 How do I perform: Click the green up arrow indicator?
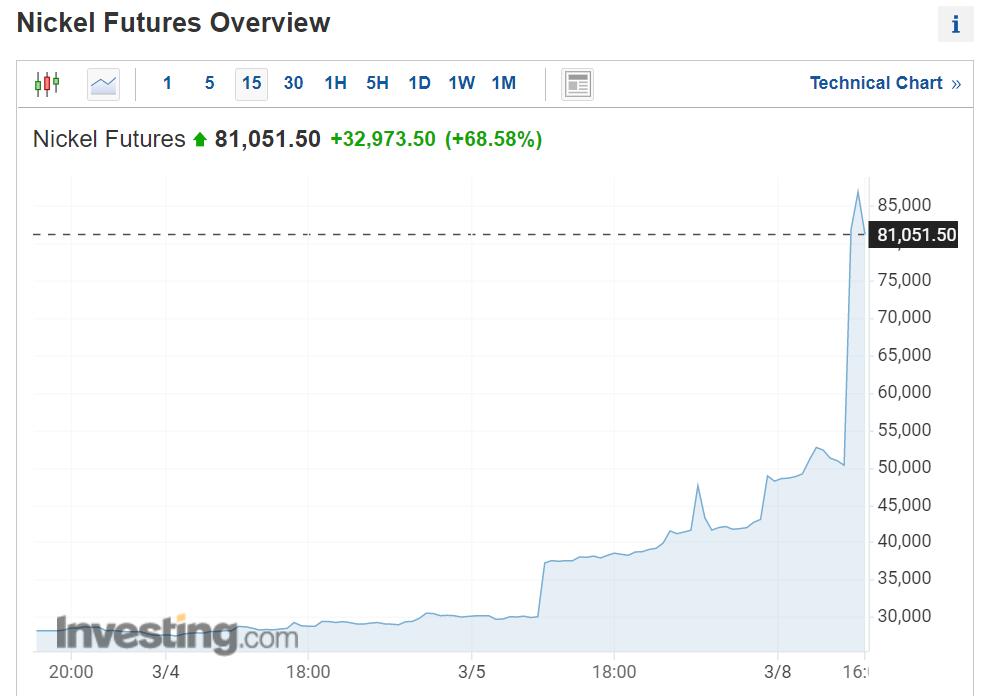200,140
